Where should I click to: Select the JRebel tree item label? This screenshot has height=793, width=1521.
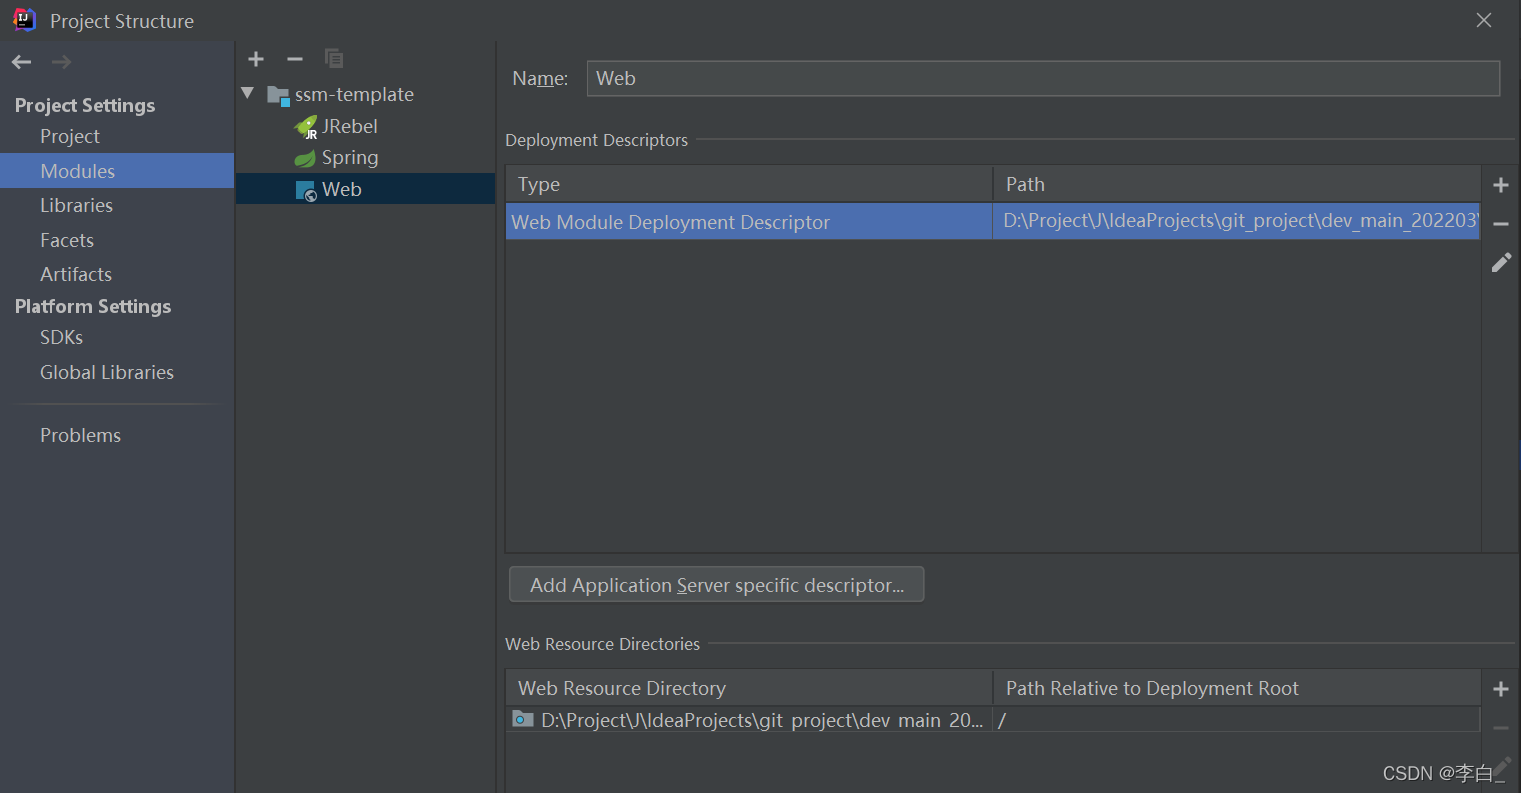(x=350, y=127)
